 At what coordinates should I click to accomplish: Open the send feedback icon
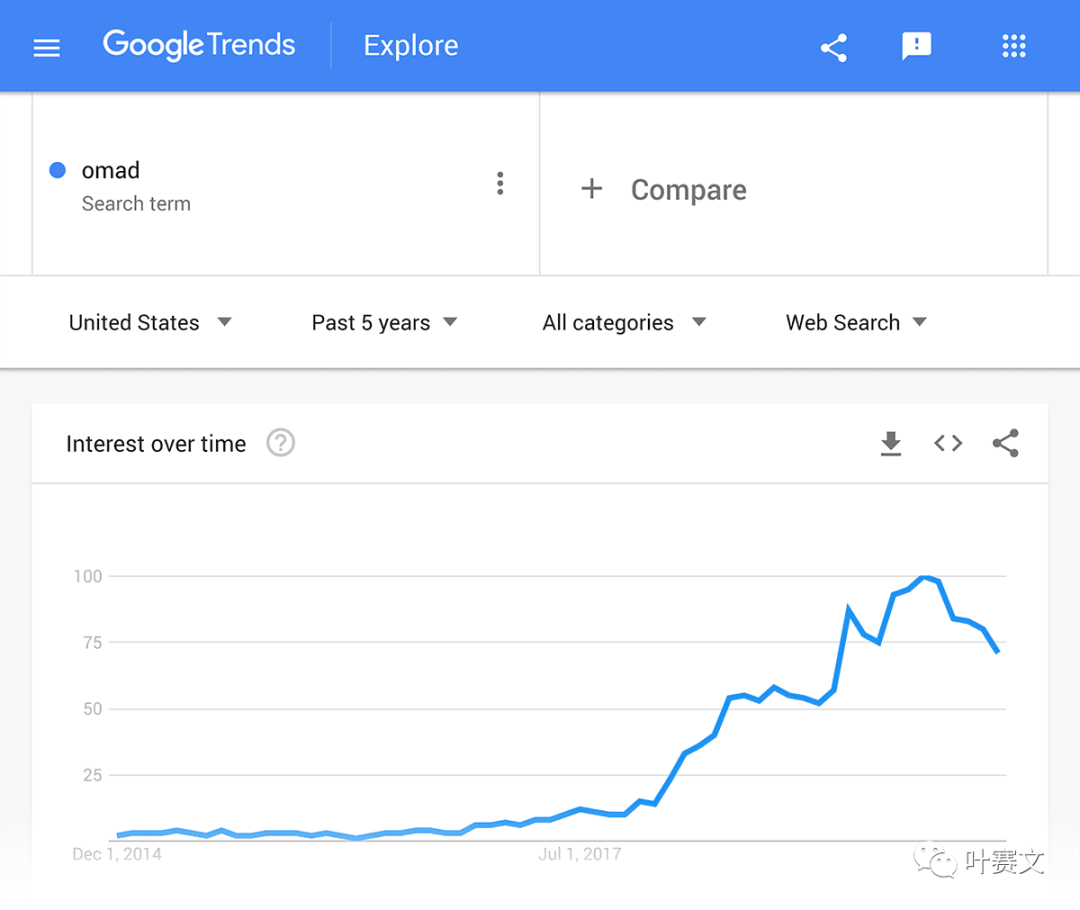(x=916, y=47)
